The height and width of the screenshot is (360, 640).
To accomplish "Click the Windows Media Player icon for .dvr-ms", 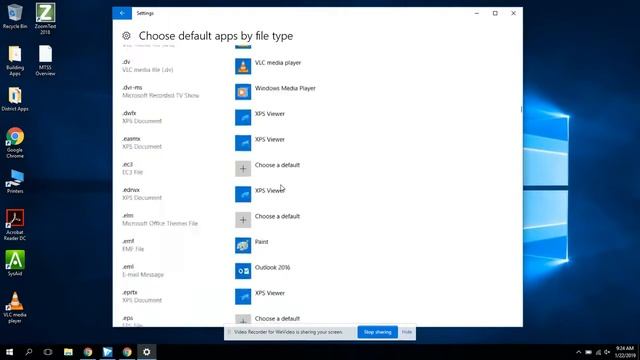I will click(x=243, y=92).
